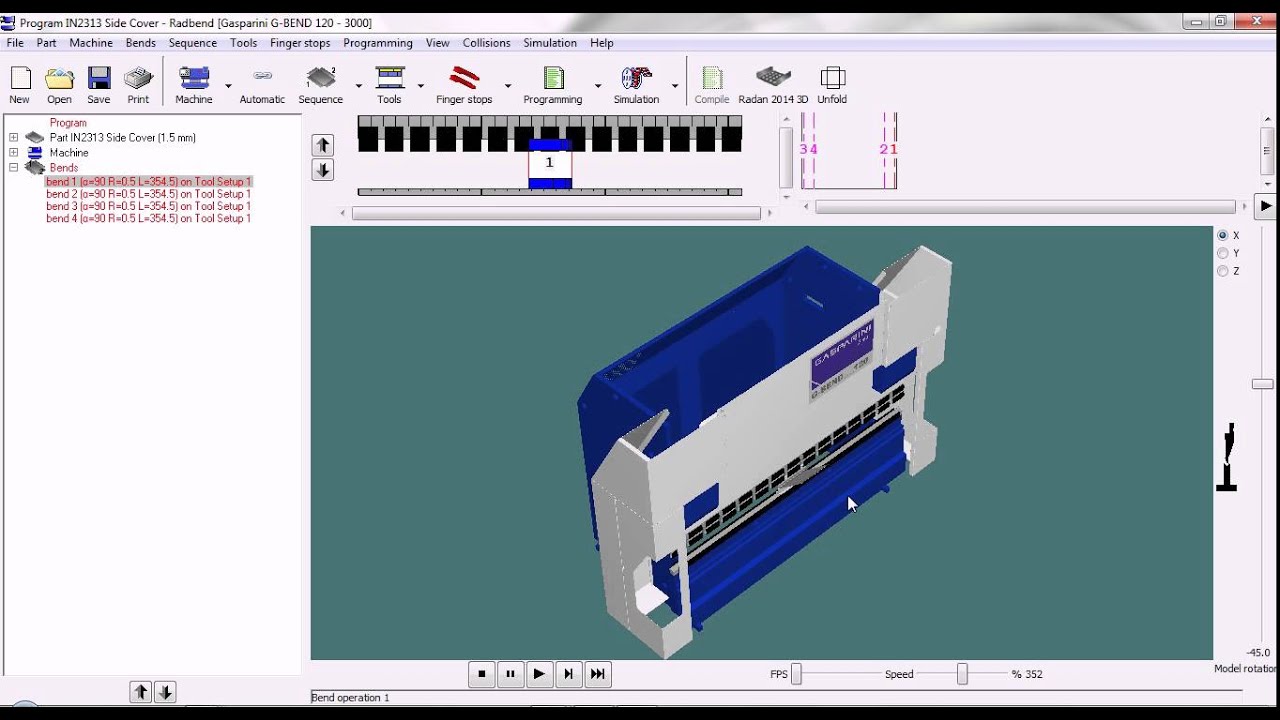The image size is (1280, 720).
Task: Click the Compile toolbar icon
Action: pyautogui.click(x=712, y=80)
